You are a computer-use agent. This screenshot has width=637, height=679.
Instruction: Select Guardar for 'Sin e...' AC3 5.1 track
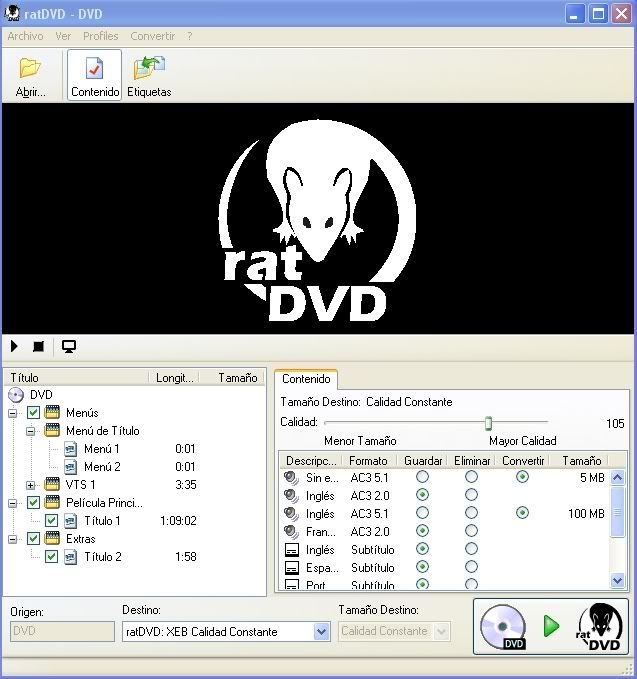[x=422, y=477]
